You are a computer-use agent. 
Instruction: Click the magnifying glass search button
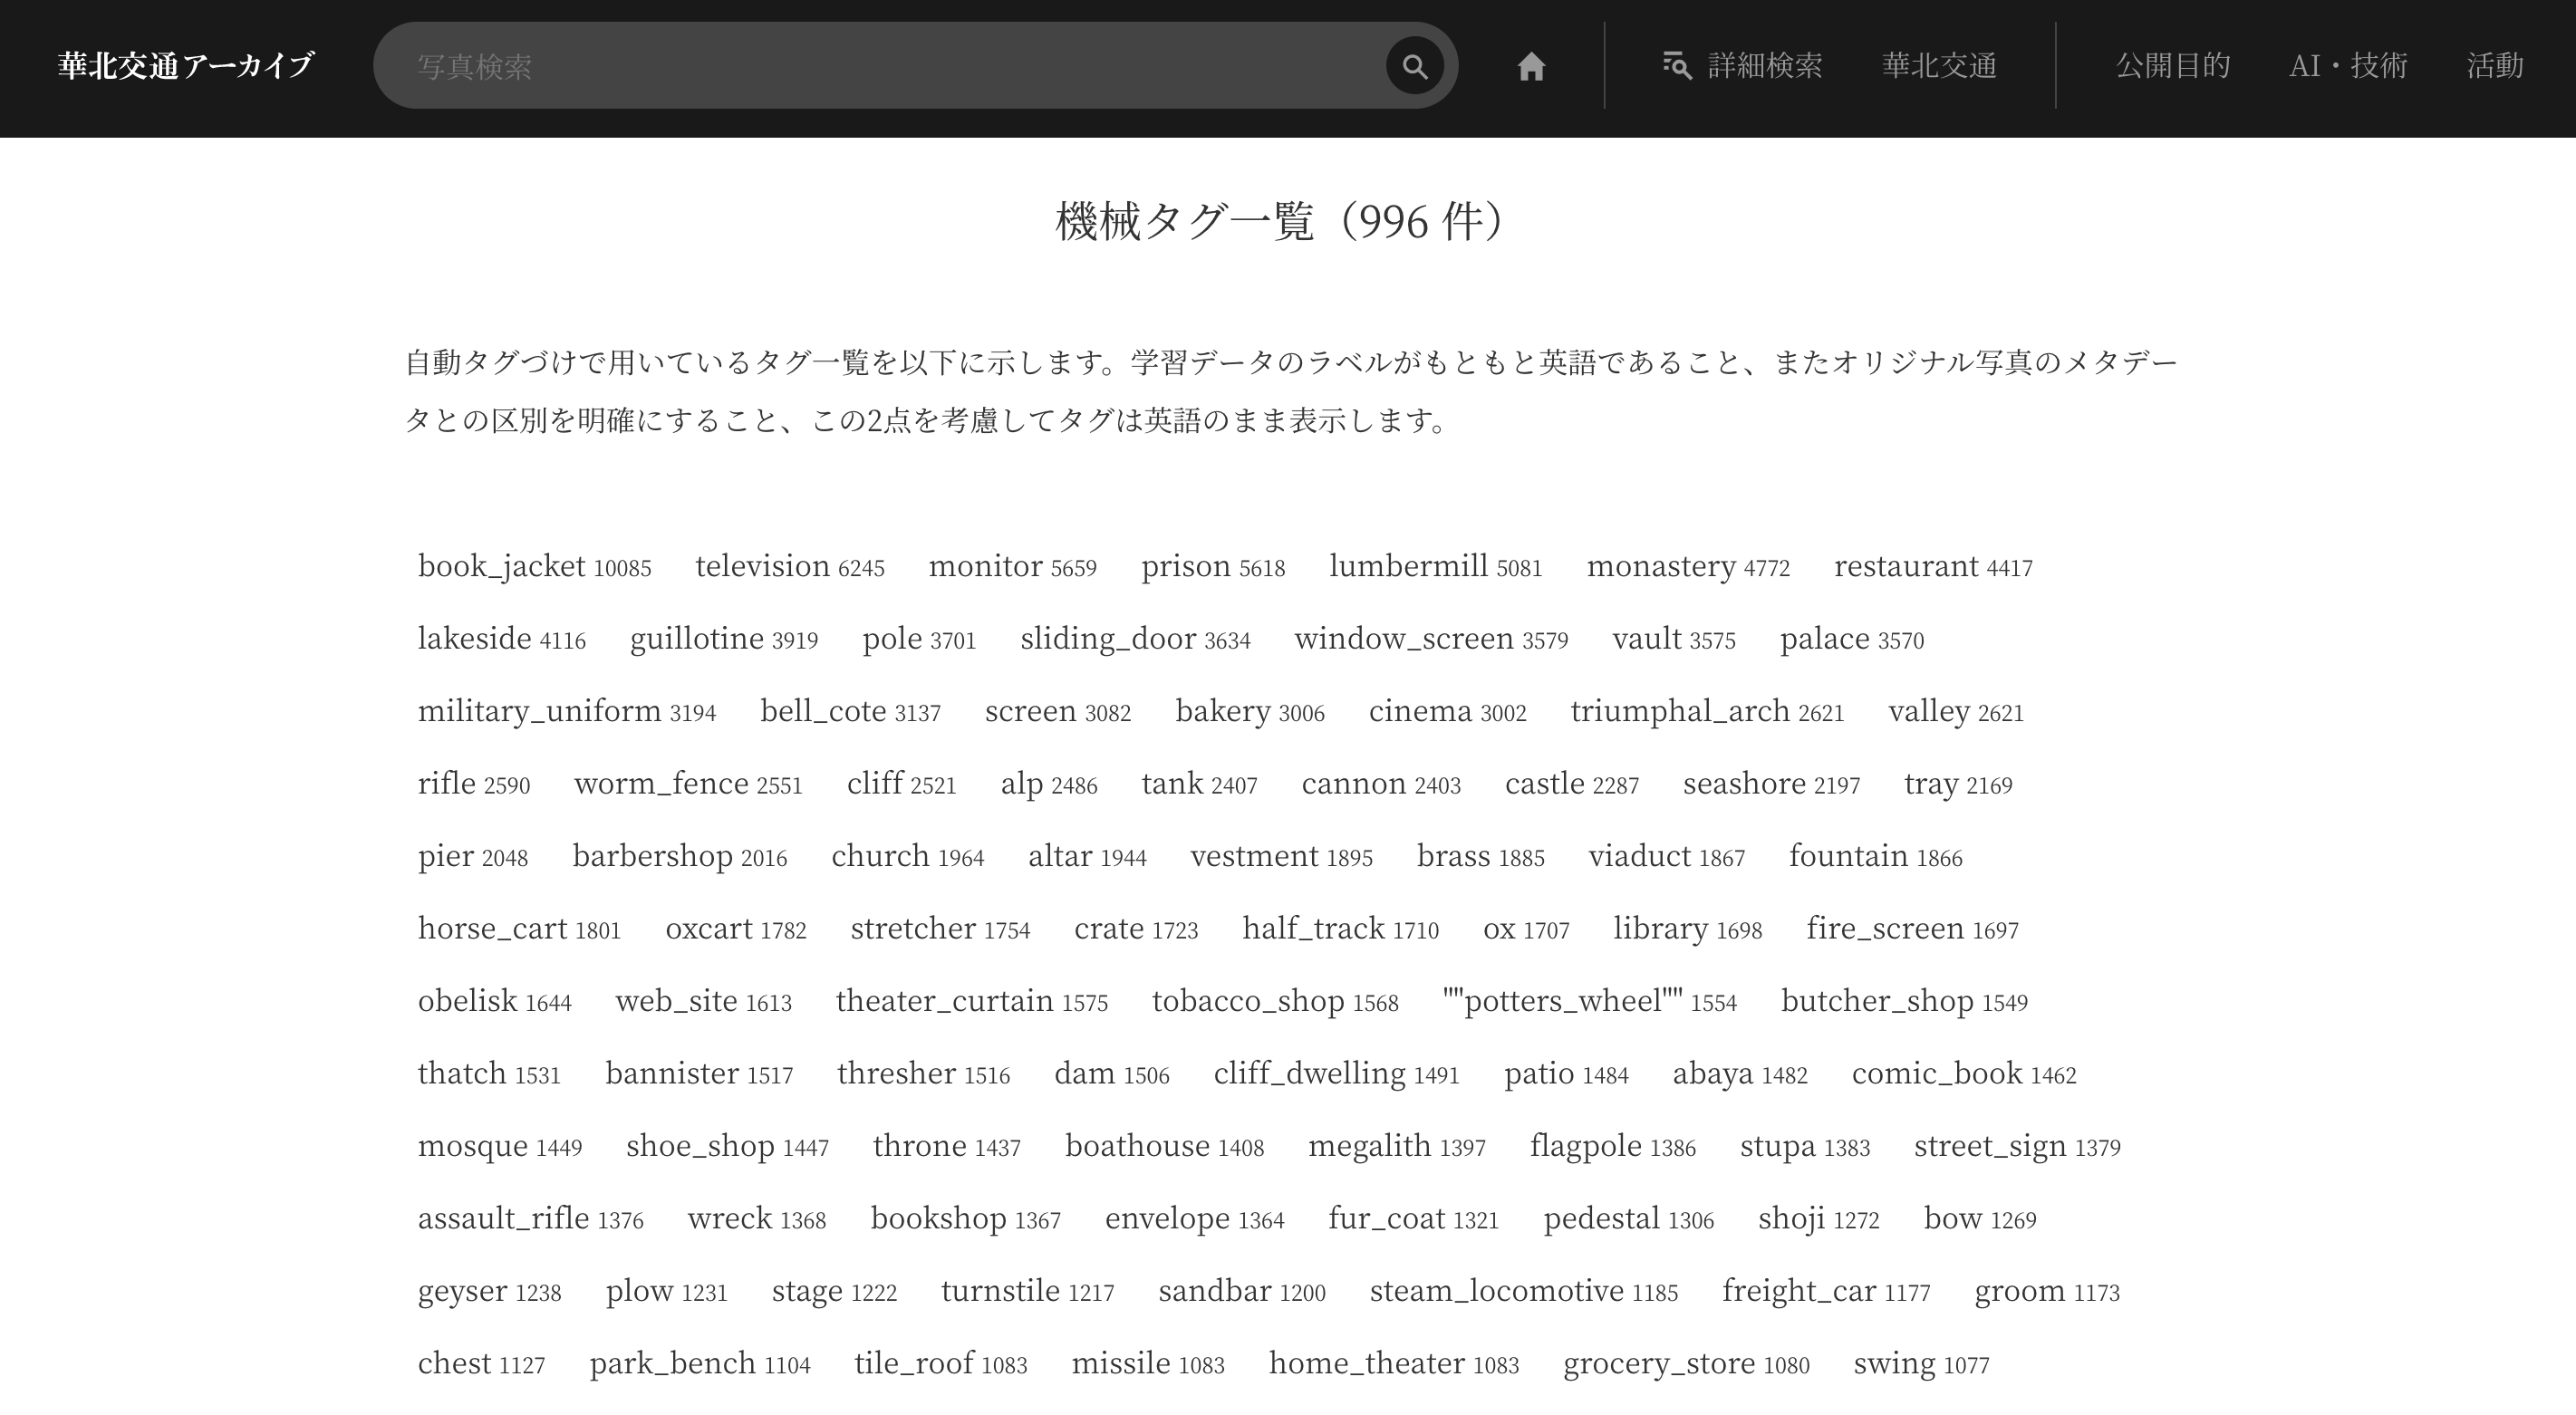(1414, 66)
